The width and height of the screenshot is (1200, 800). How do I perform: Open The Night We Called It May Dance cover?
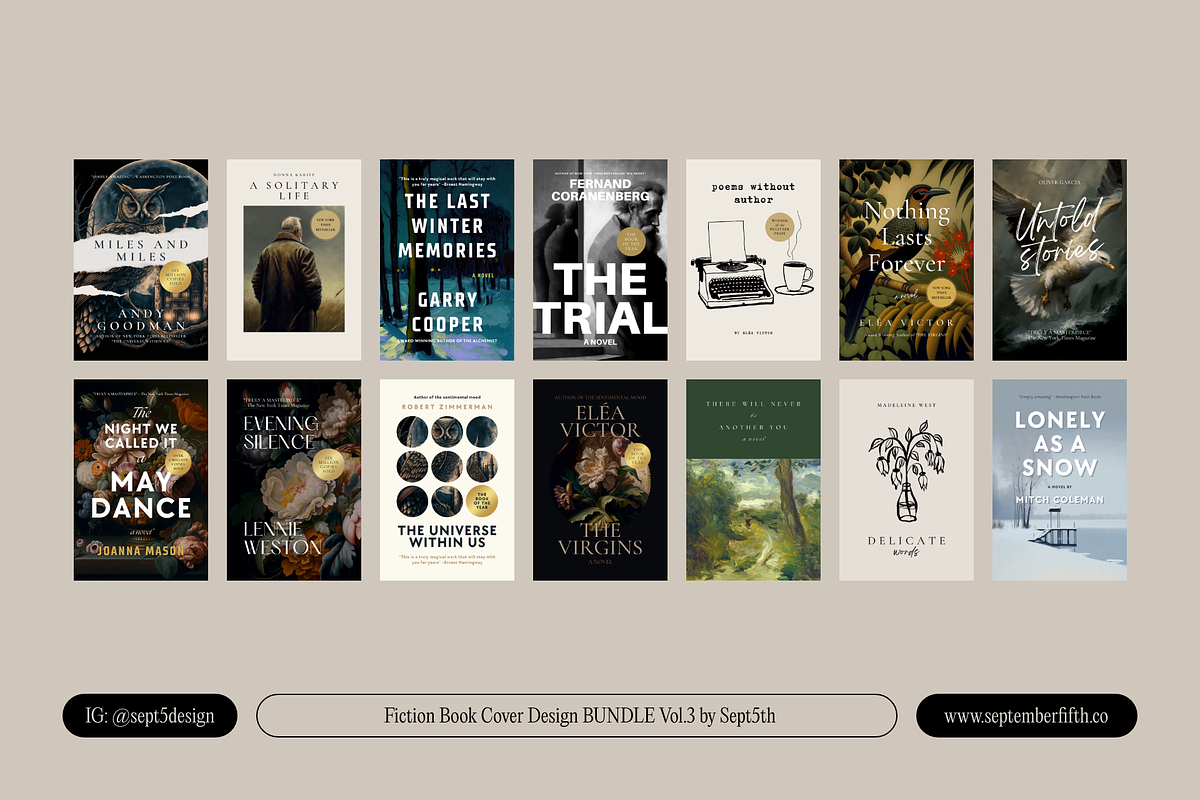[x=141, y=480]
